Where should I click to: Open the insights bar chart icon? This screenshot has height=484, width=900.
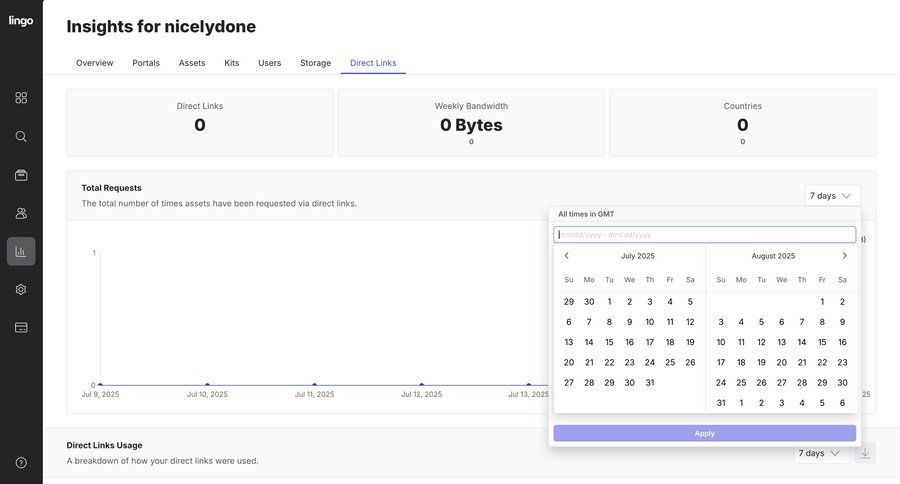(x=21, y=251)
